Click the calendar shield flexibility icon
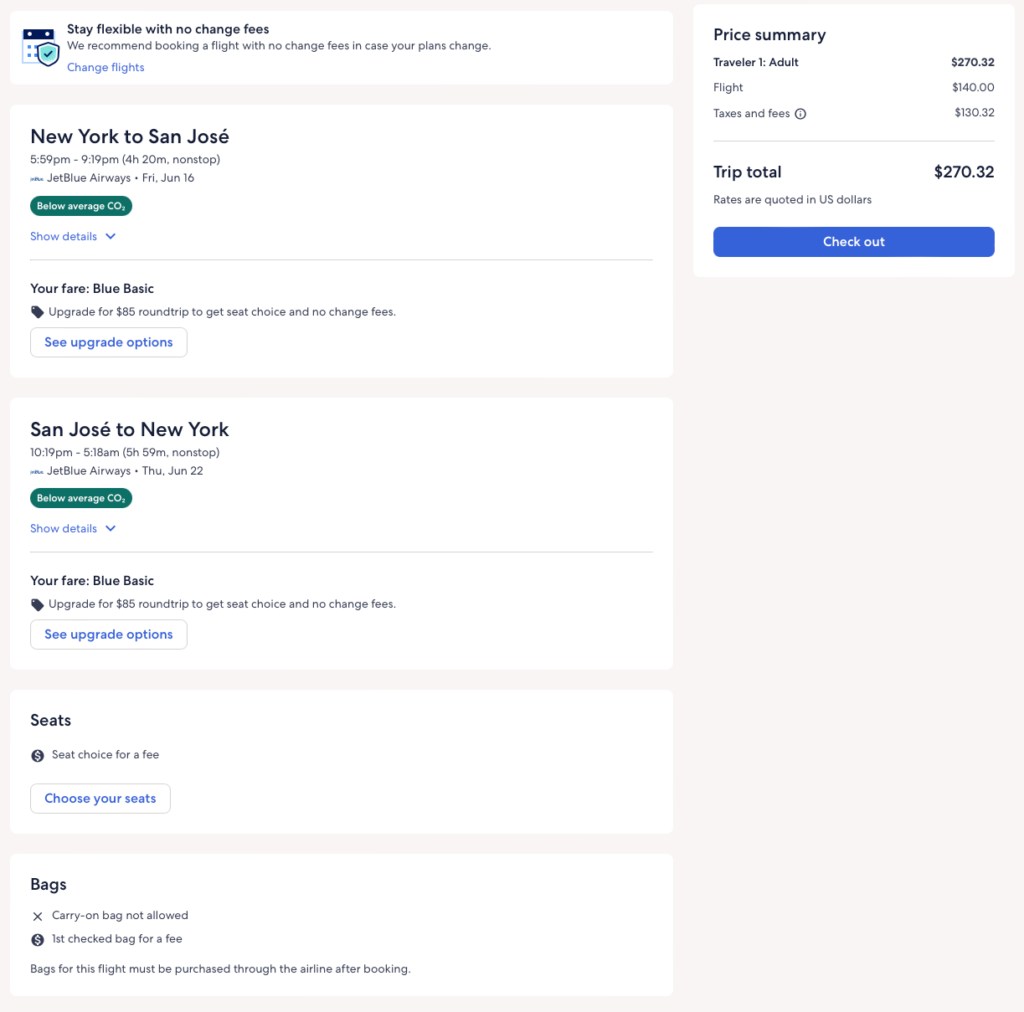The width and height of the screenshot is (1024, 1012). pos(41,47)
